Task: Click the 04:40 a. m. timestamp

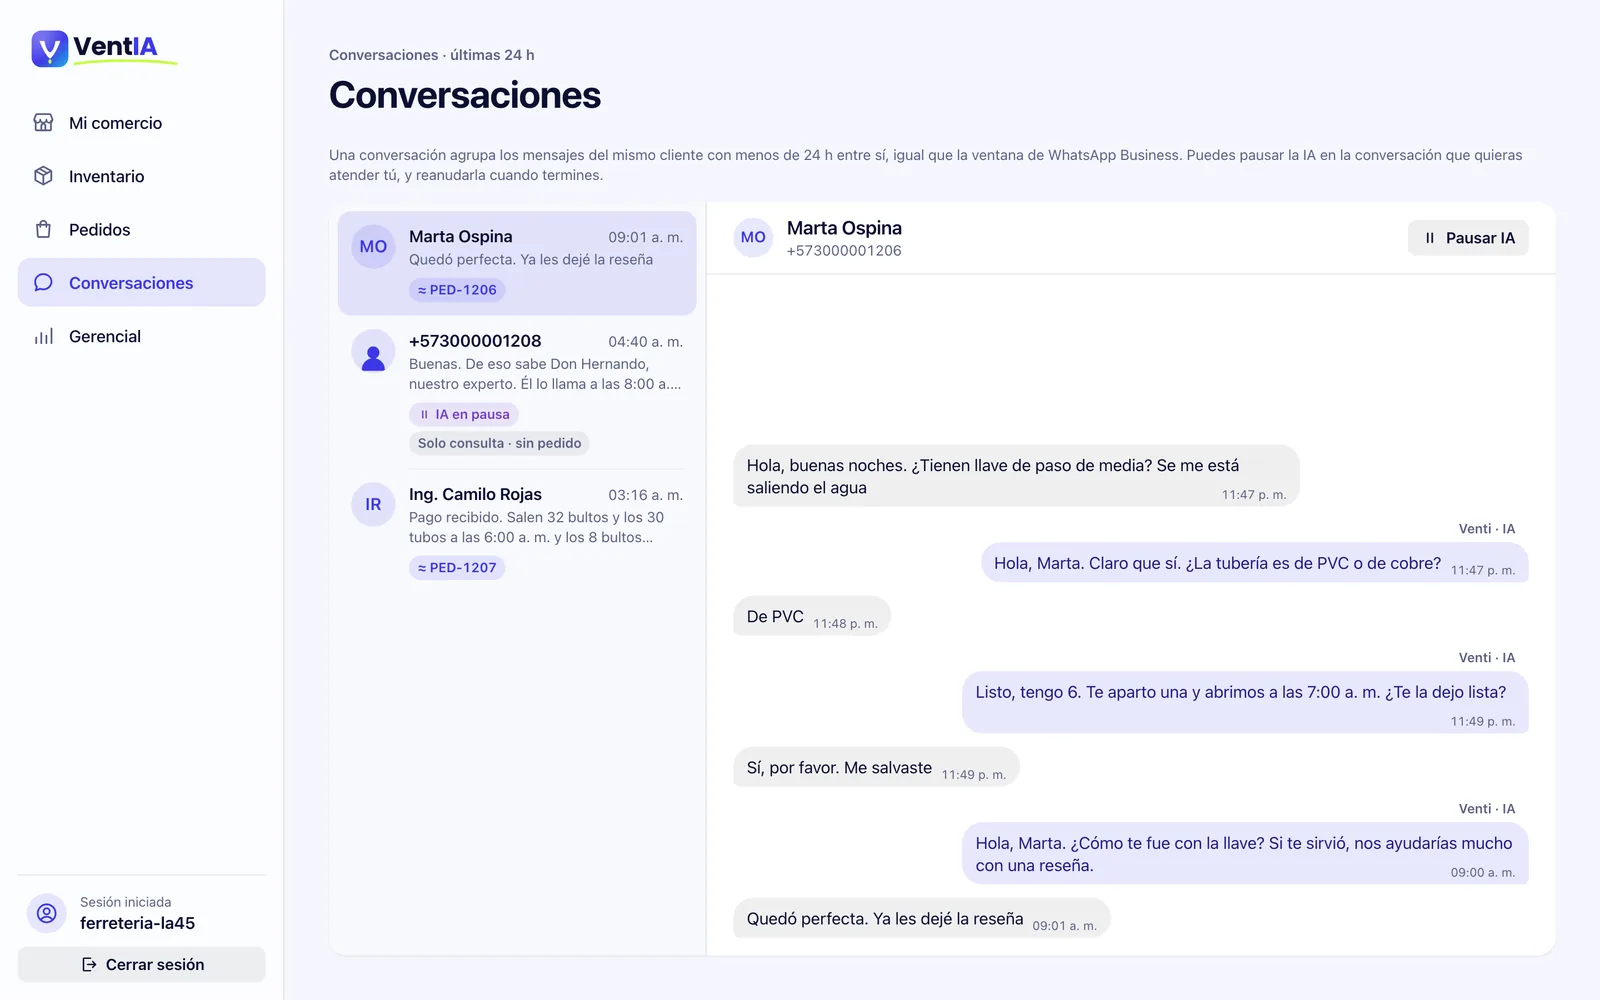Action: coord(645,342)
